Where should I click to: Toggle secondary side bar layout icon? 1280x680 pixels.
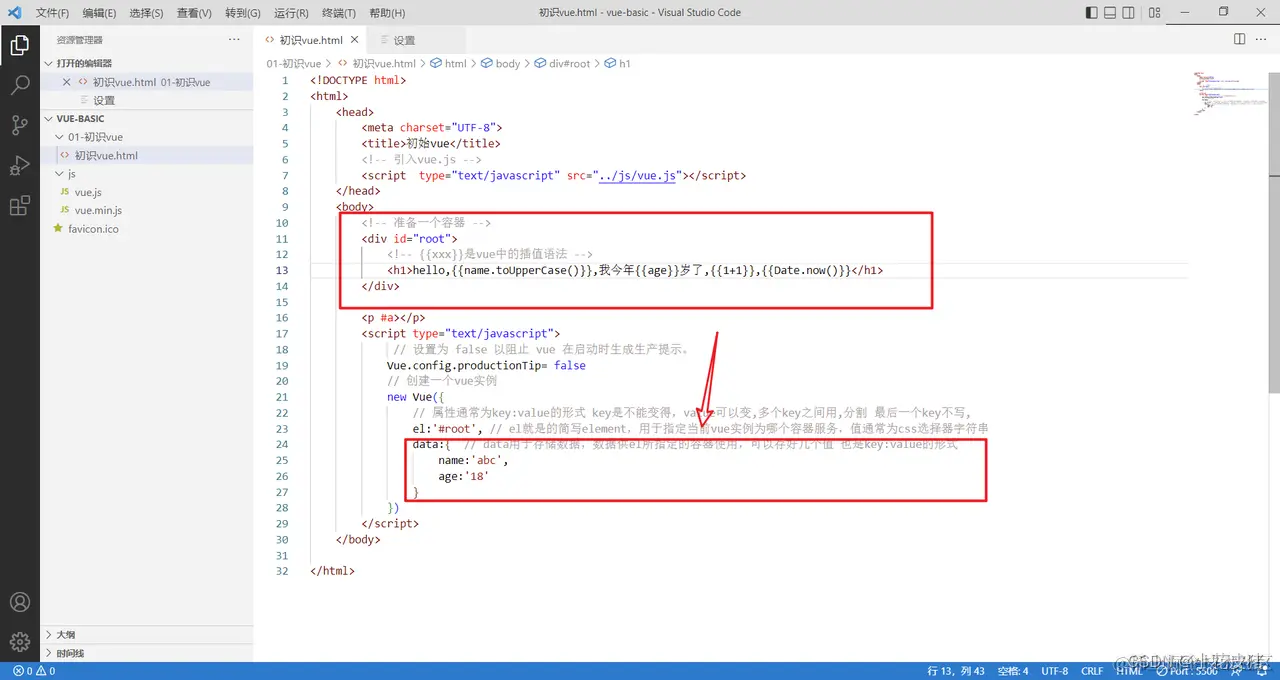pyautogui.click(x=1129, y=12)
